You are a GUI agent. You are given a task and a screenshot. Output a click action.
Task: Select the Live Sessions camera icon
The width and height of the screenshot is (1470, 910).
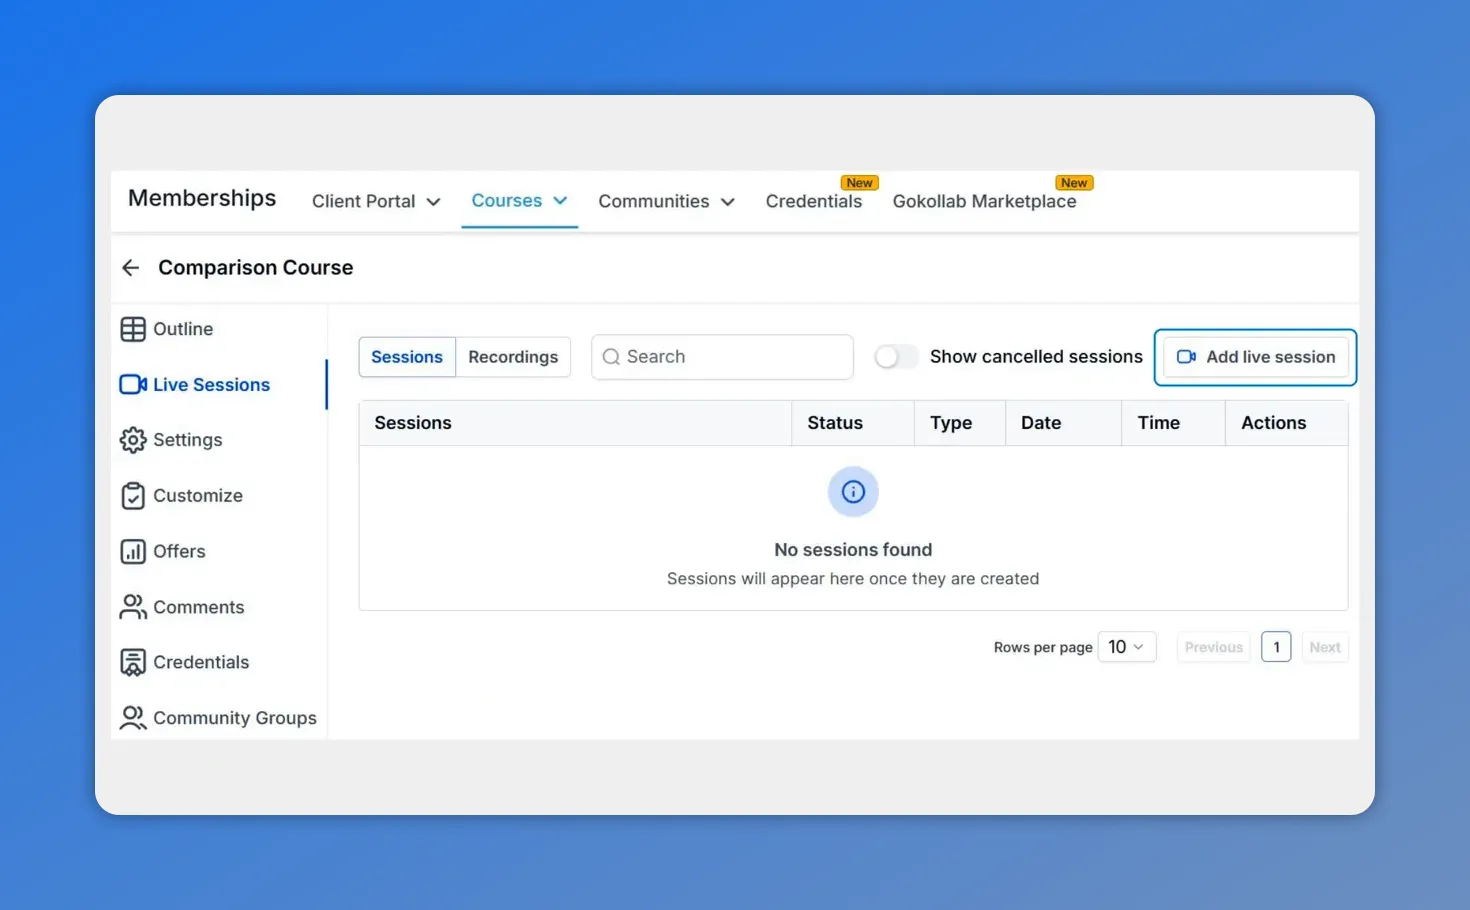(134, 384)
